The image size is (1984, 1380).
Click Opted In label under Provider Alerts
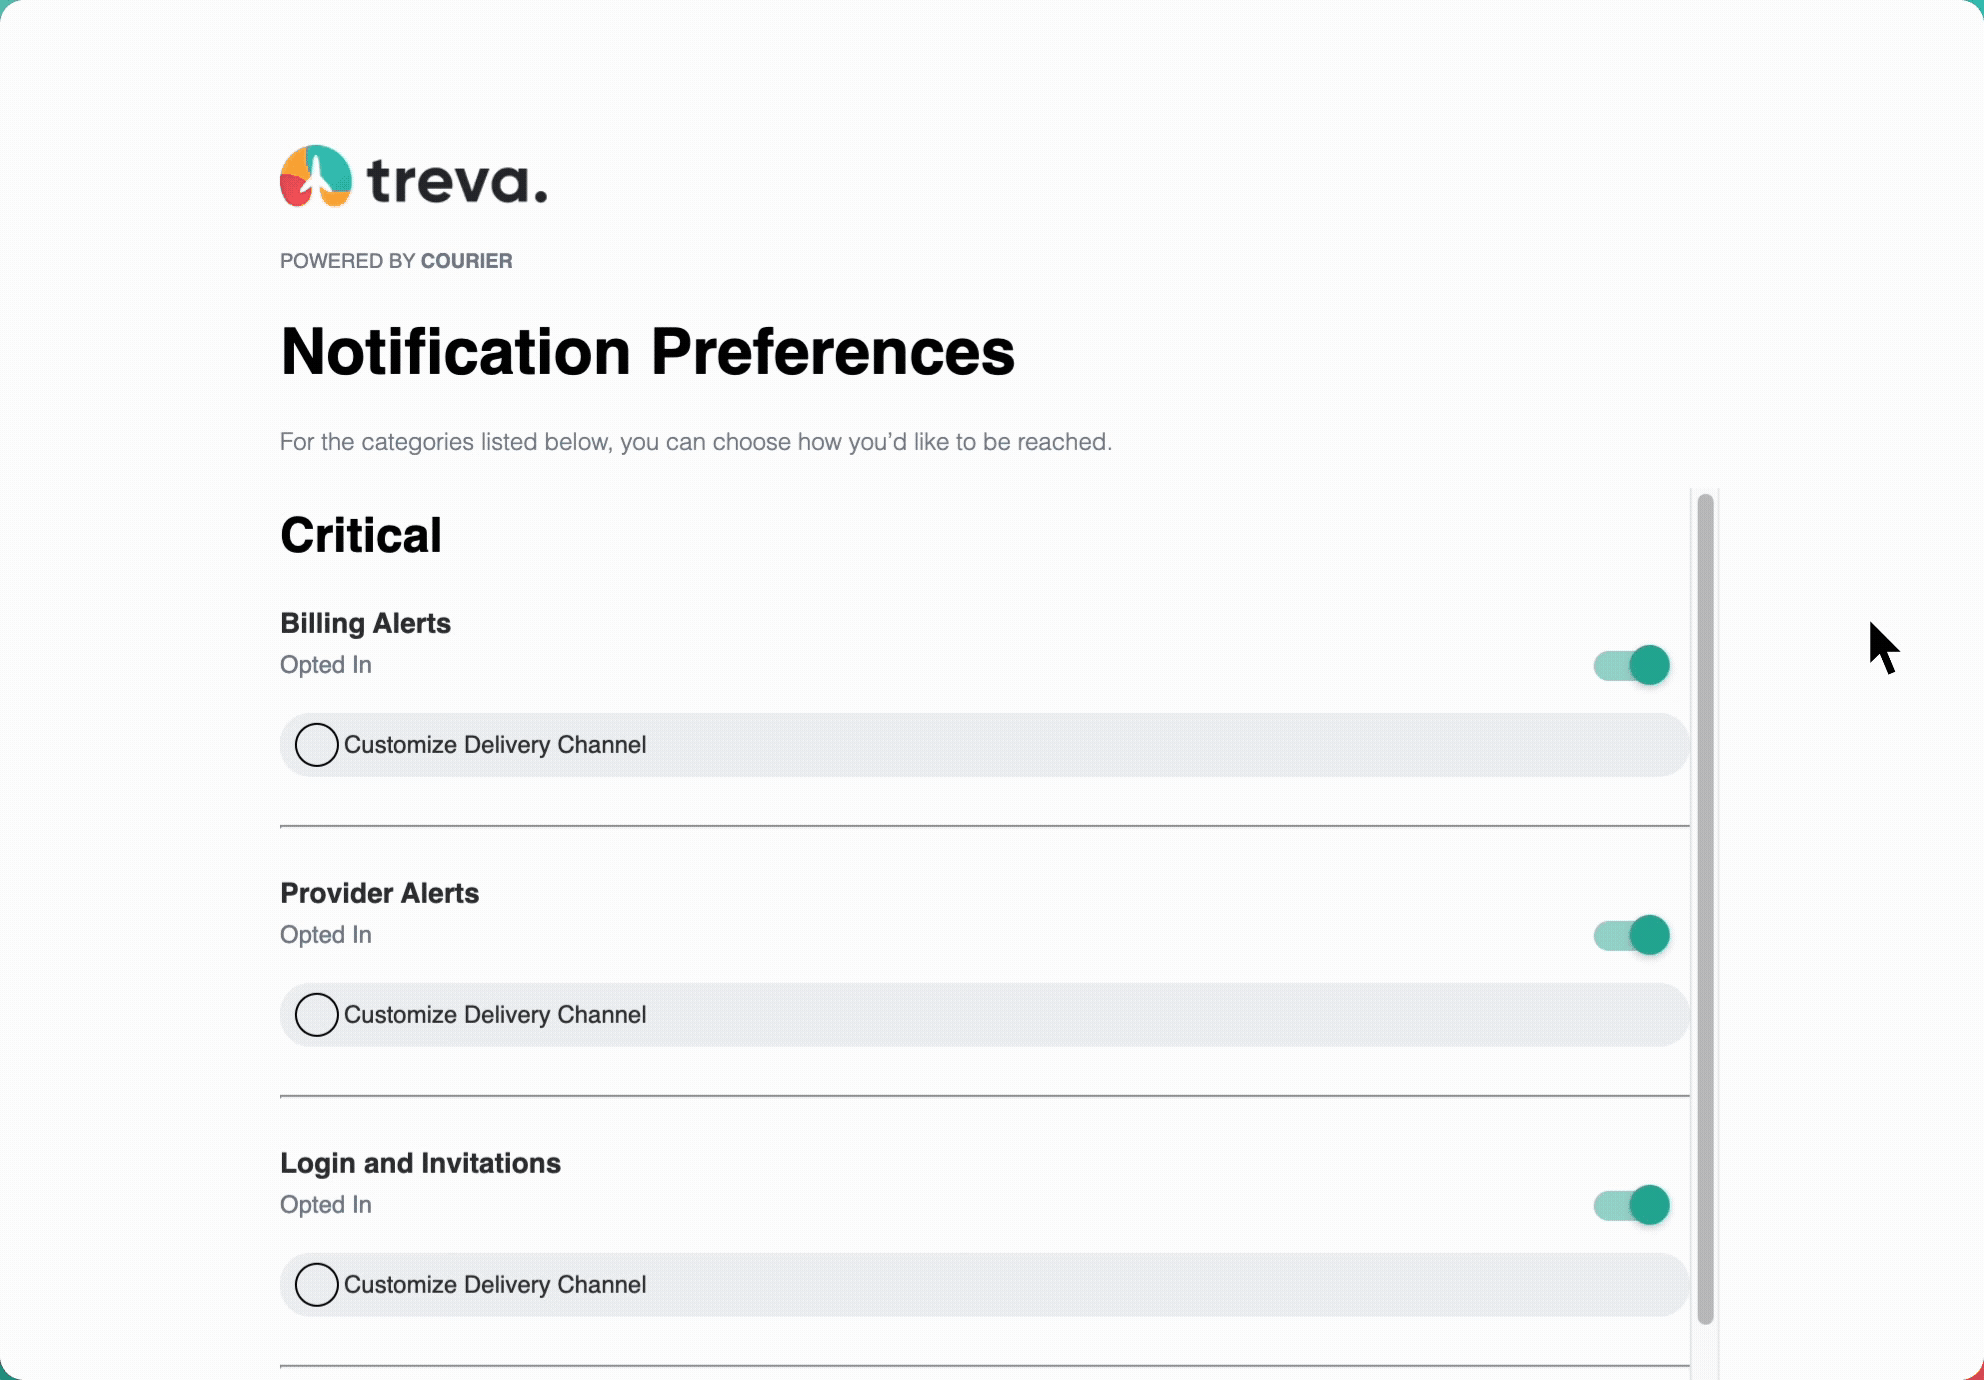click(326, 935)
